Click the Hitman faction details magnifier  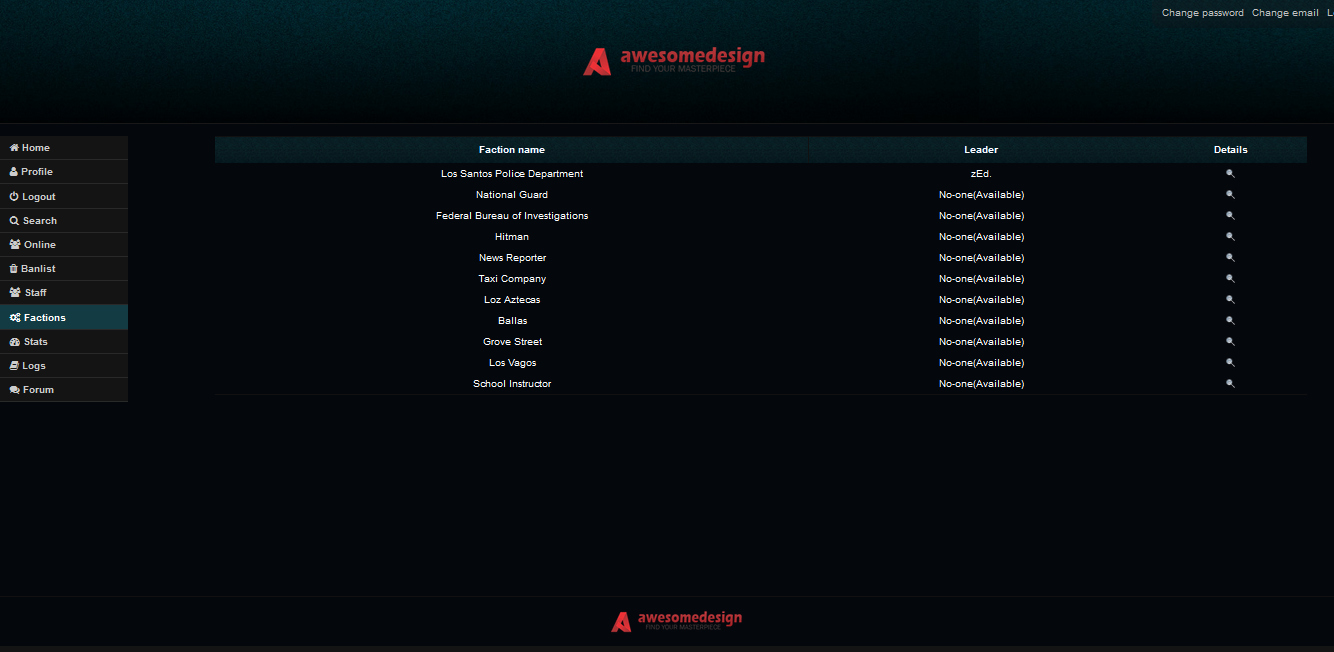pos(1230,237)
